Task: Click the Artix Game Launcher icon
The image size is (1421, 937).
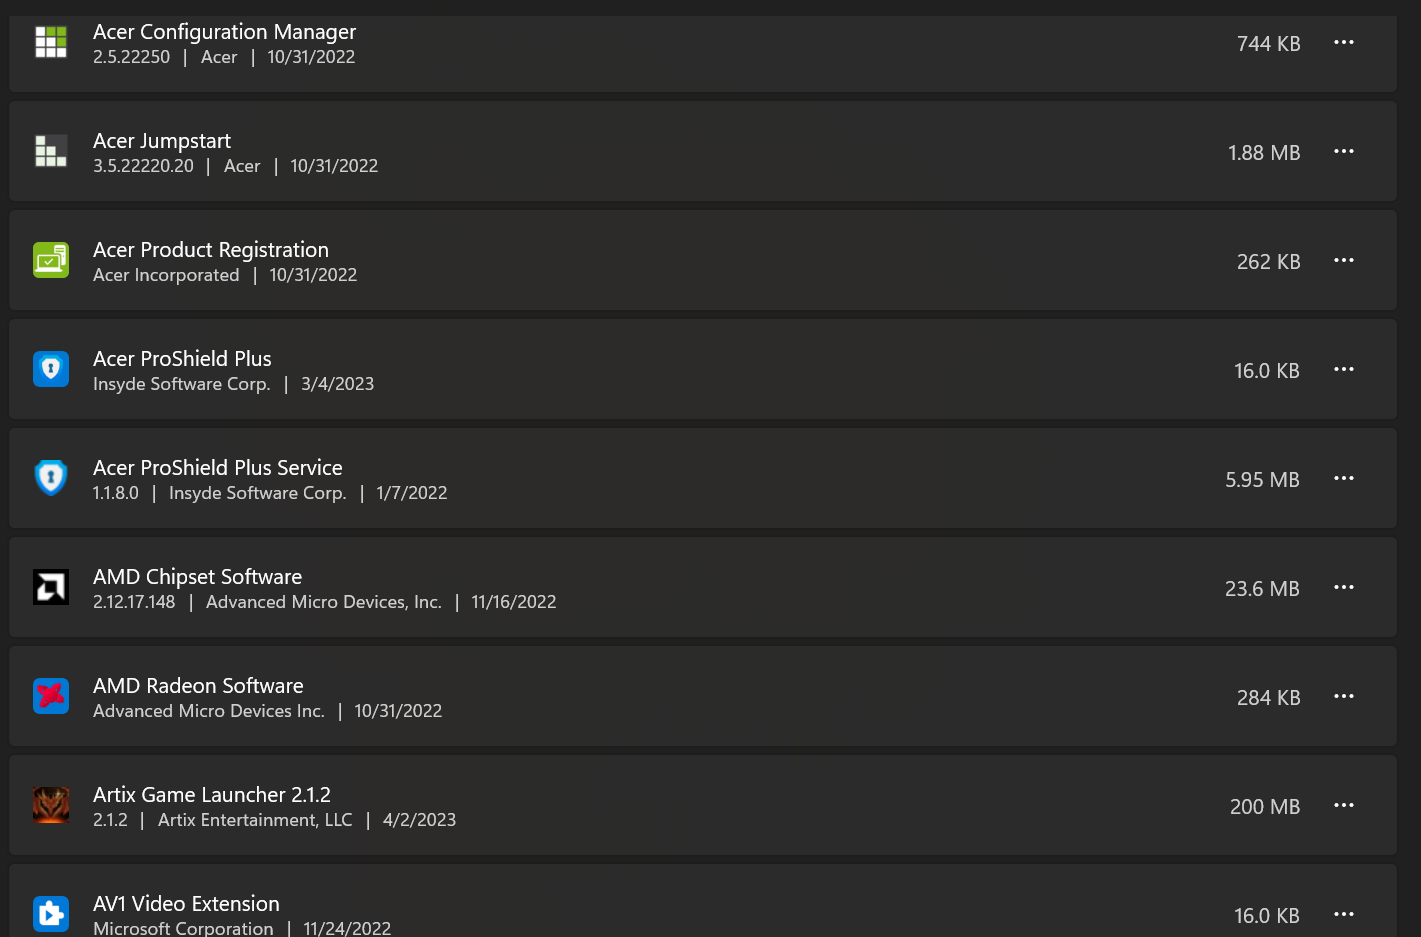Action: (51, 805)
